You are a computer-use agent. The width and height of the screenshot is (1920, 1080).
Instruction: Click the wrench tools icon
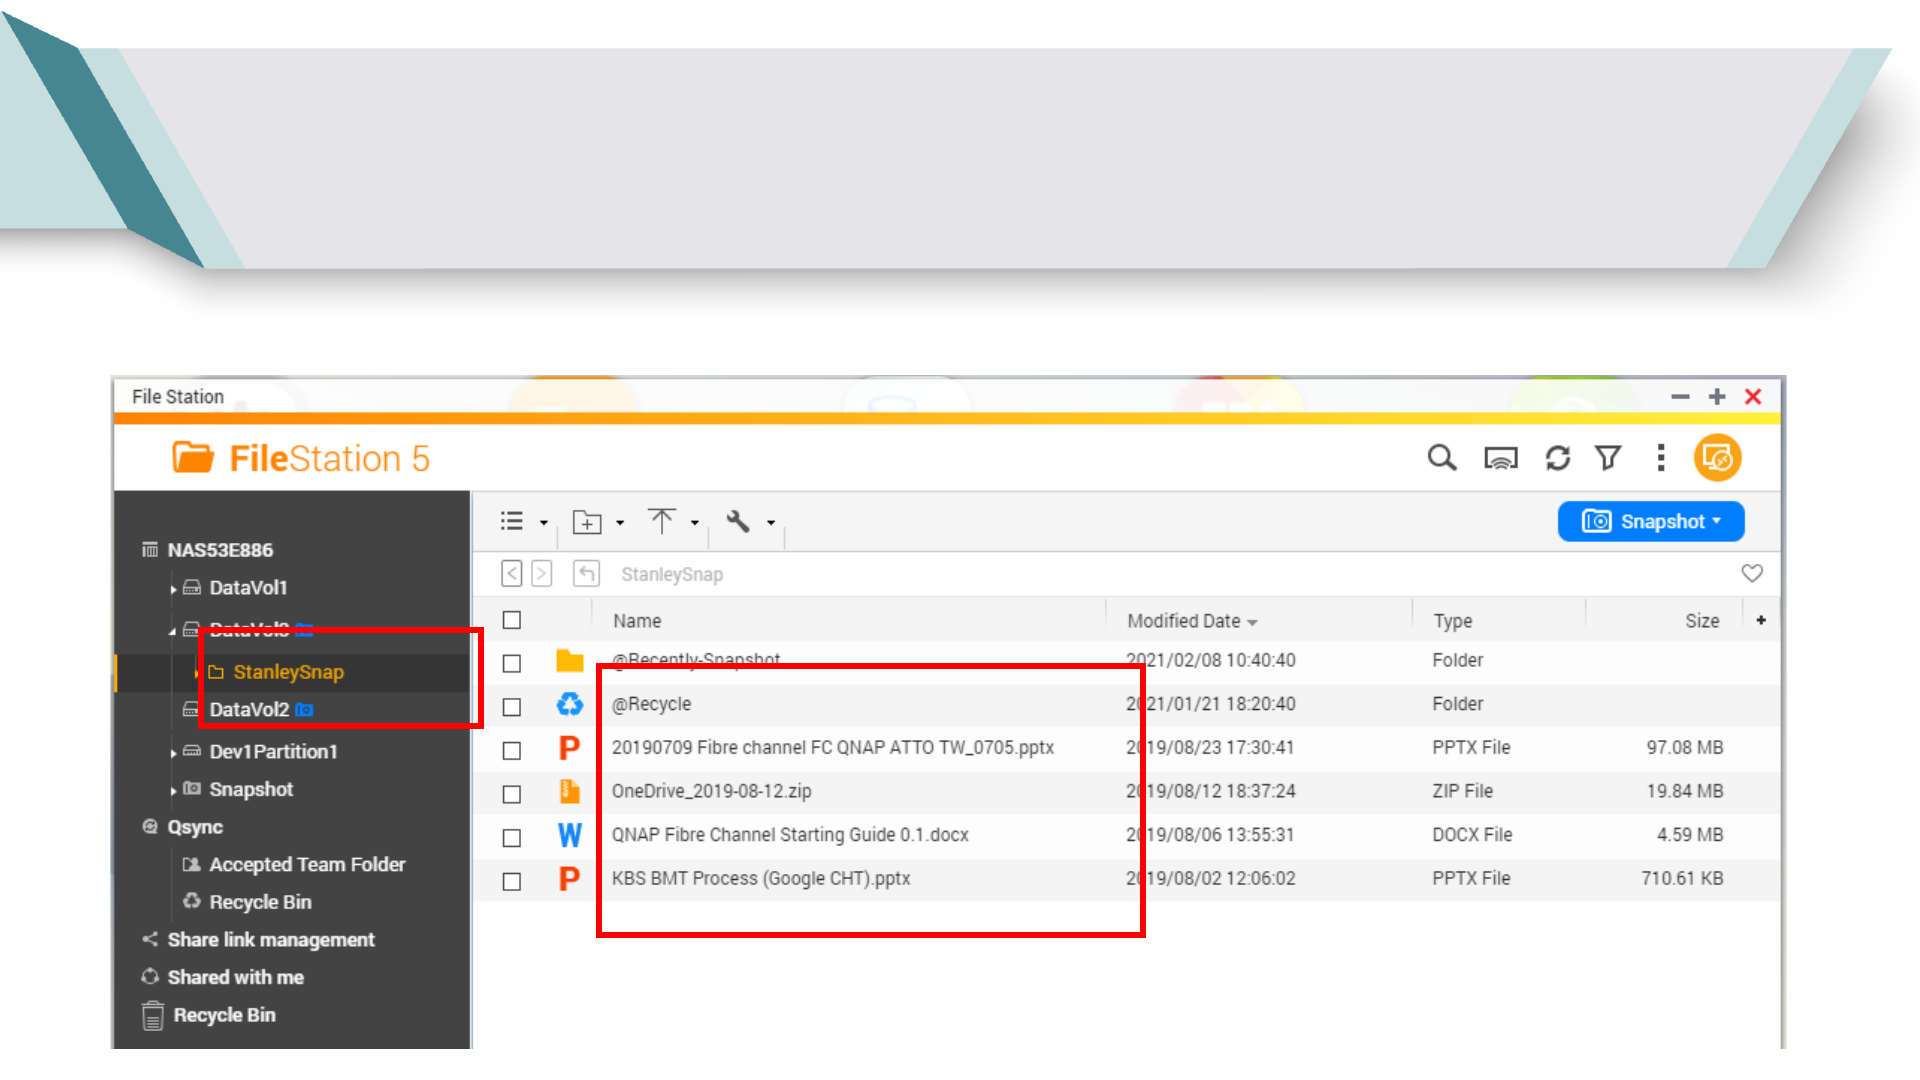738,521
